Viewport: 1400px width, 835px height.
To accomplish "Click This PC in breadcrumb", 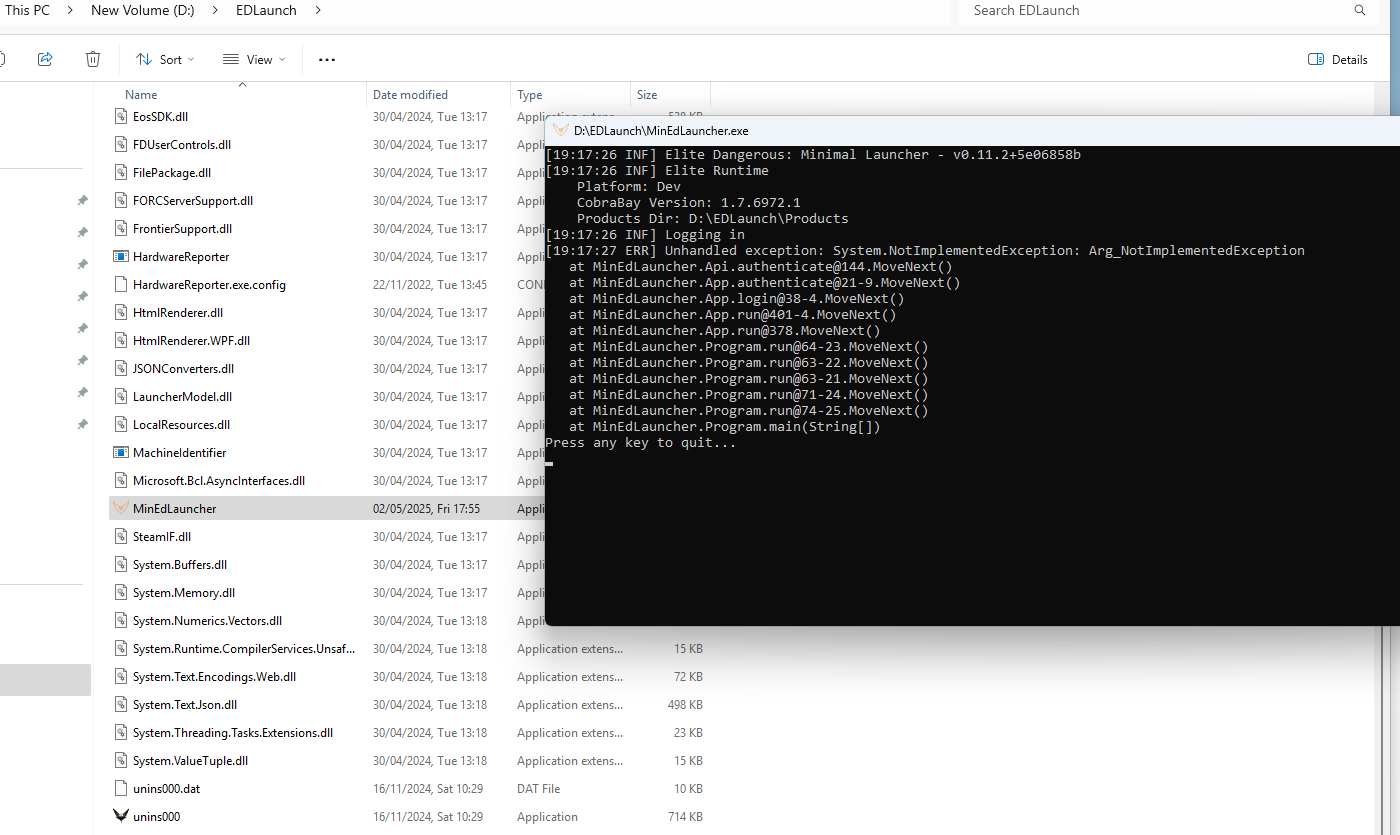I will click(x=27, y=10).
